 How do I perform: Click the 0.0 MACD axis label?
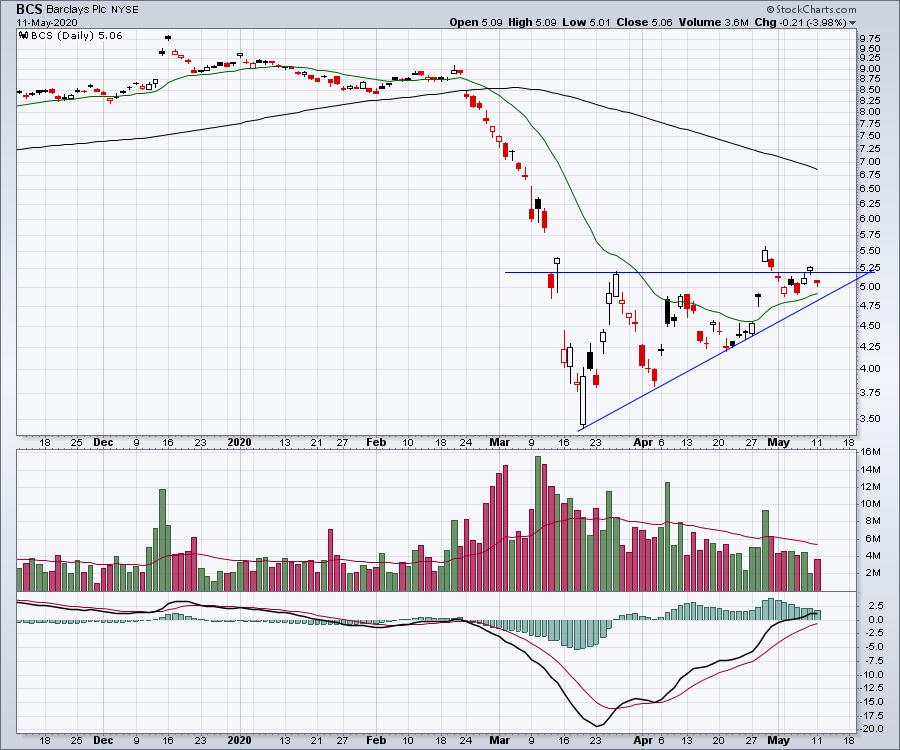(875, 620)
